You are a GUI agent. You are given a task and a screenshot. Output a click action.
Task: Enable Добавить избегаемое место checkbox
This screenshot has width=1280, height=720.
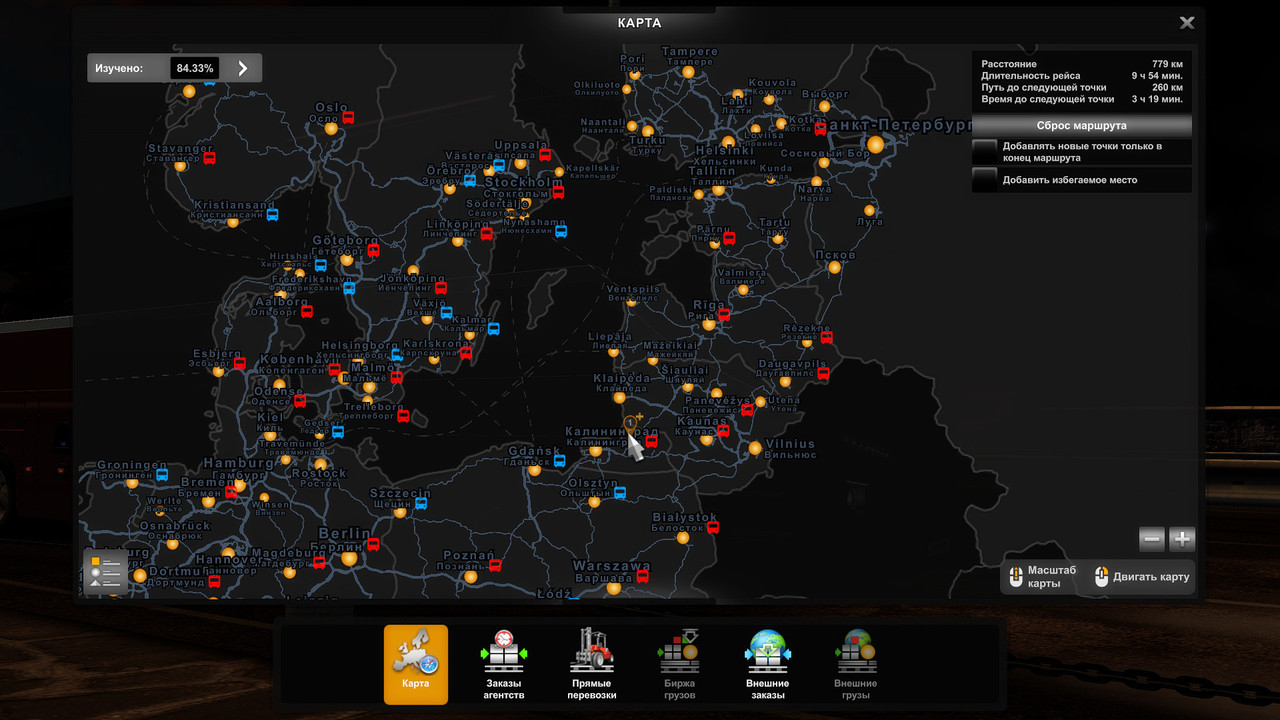pos(985,179)
